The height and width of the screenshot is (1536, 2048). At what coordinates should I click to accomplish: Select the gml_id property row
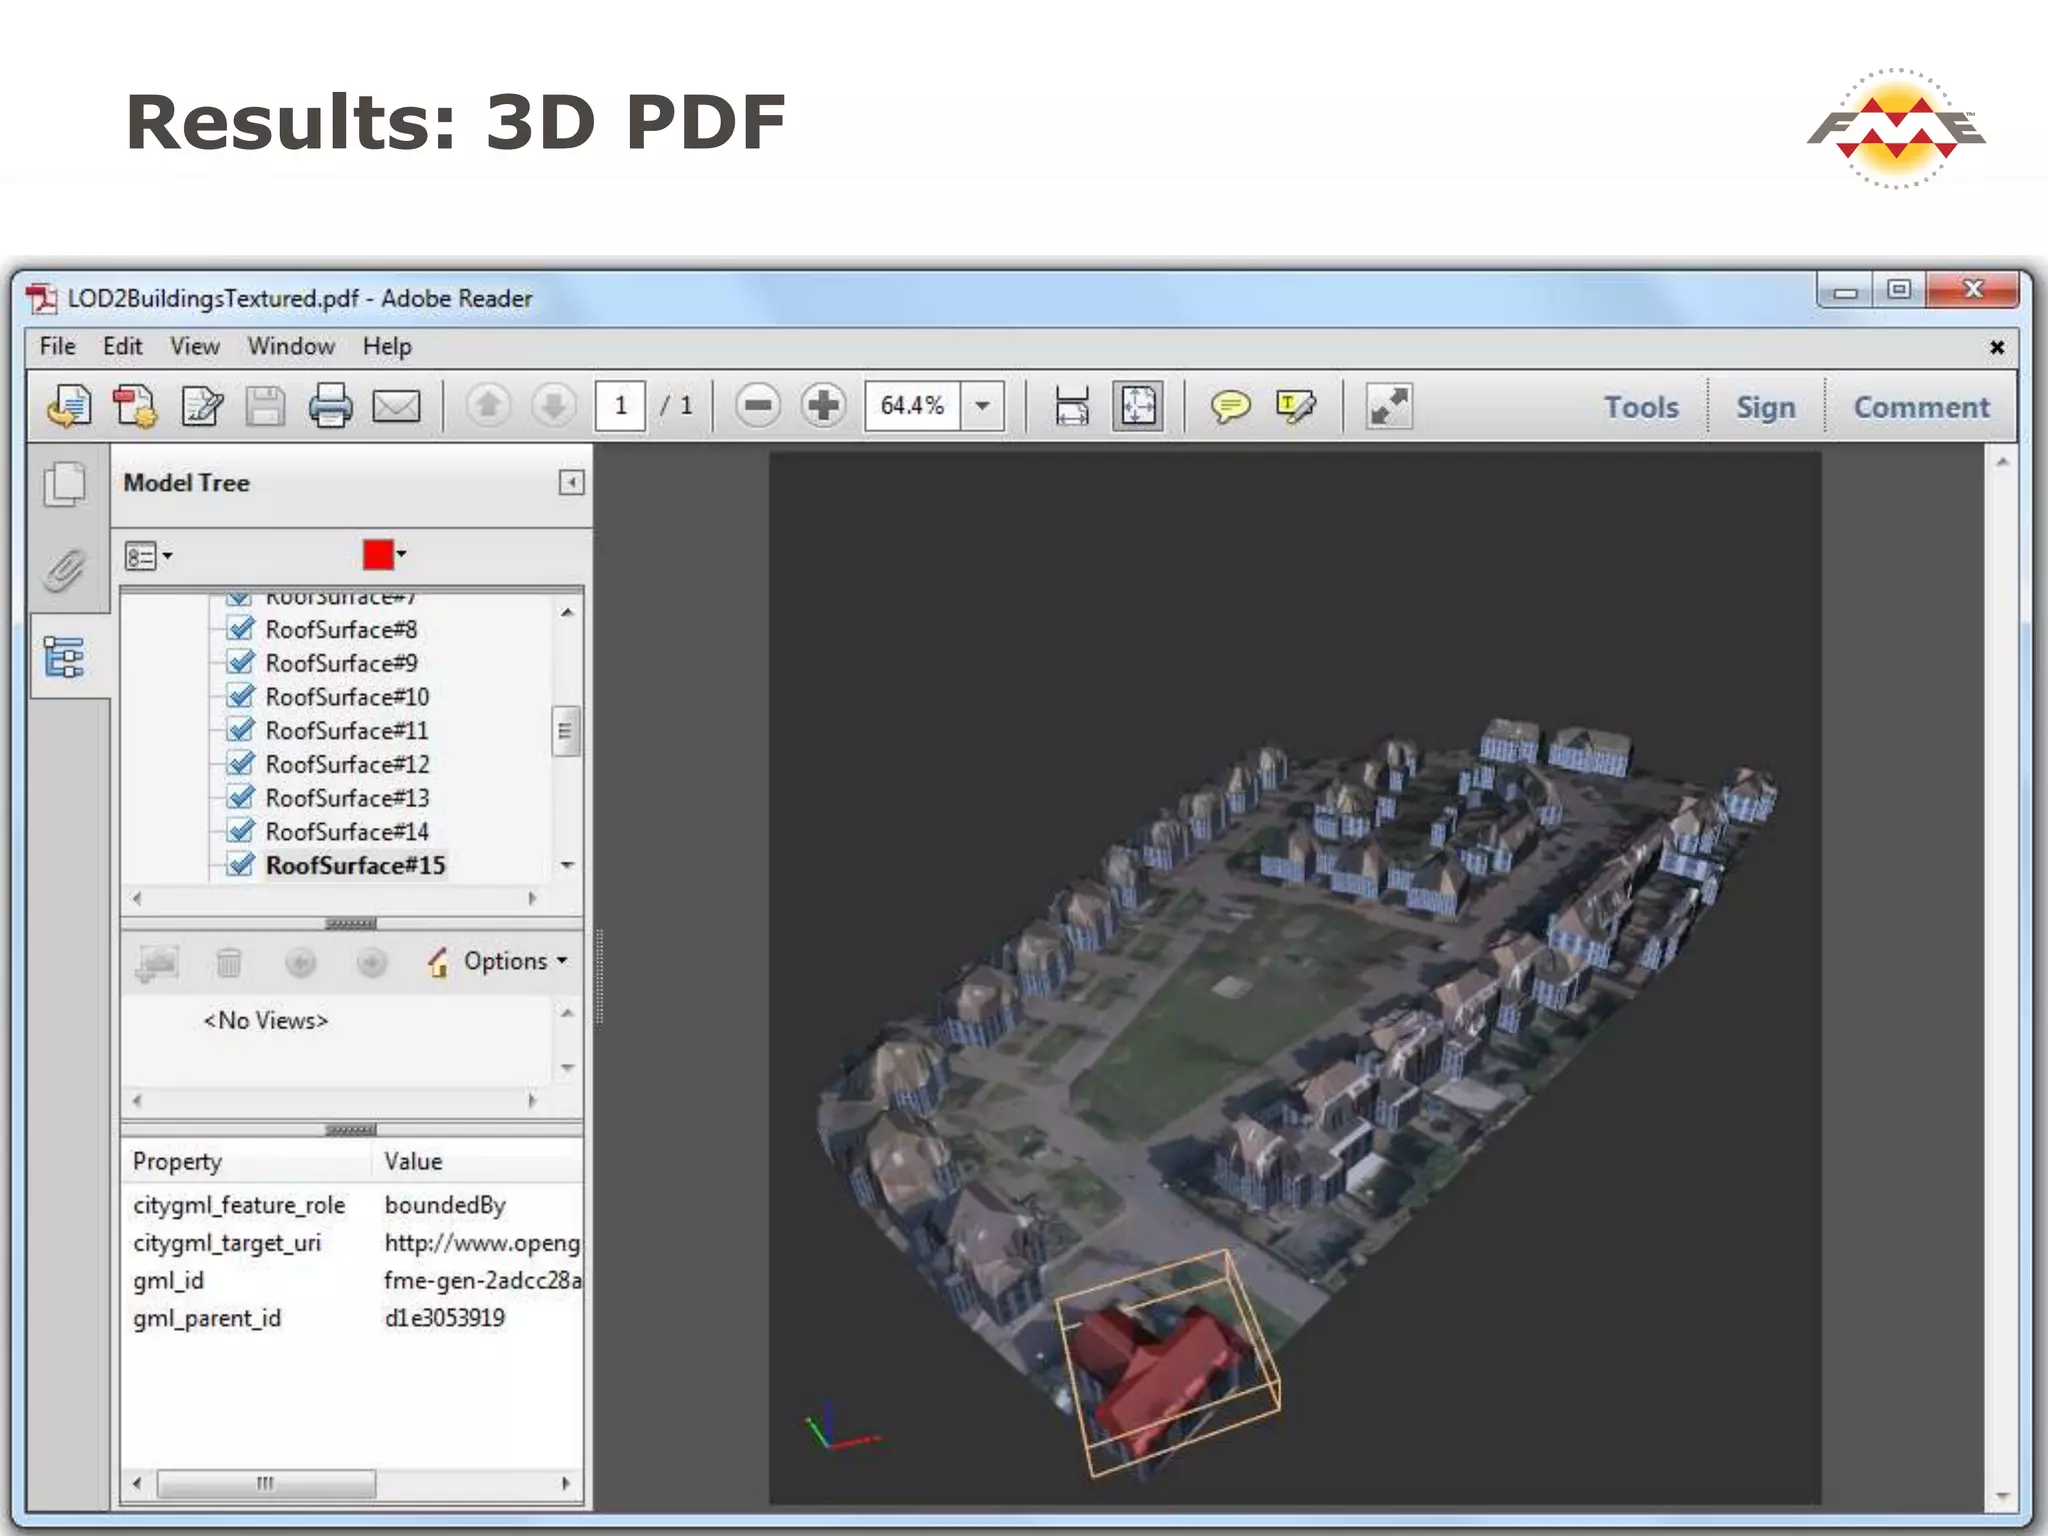pos(352,1280)
